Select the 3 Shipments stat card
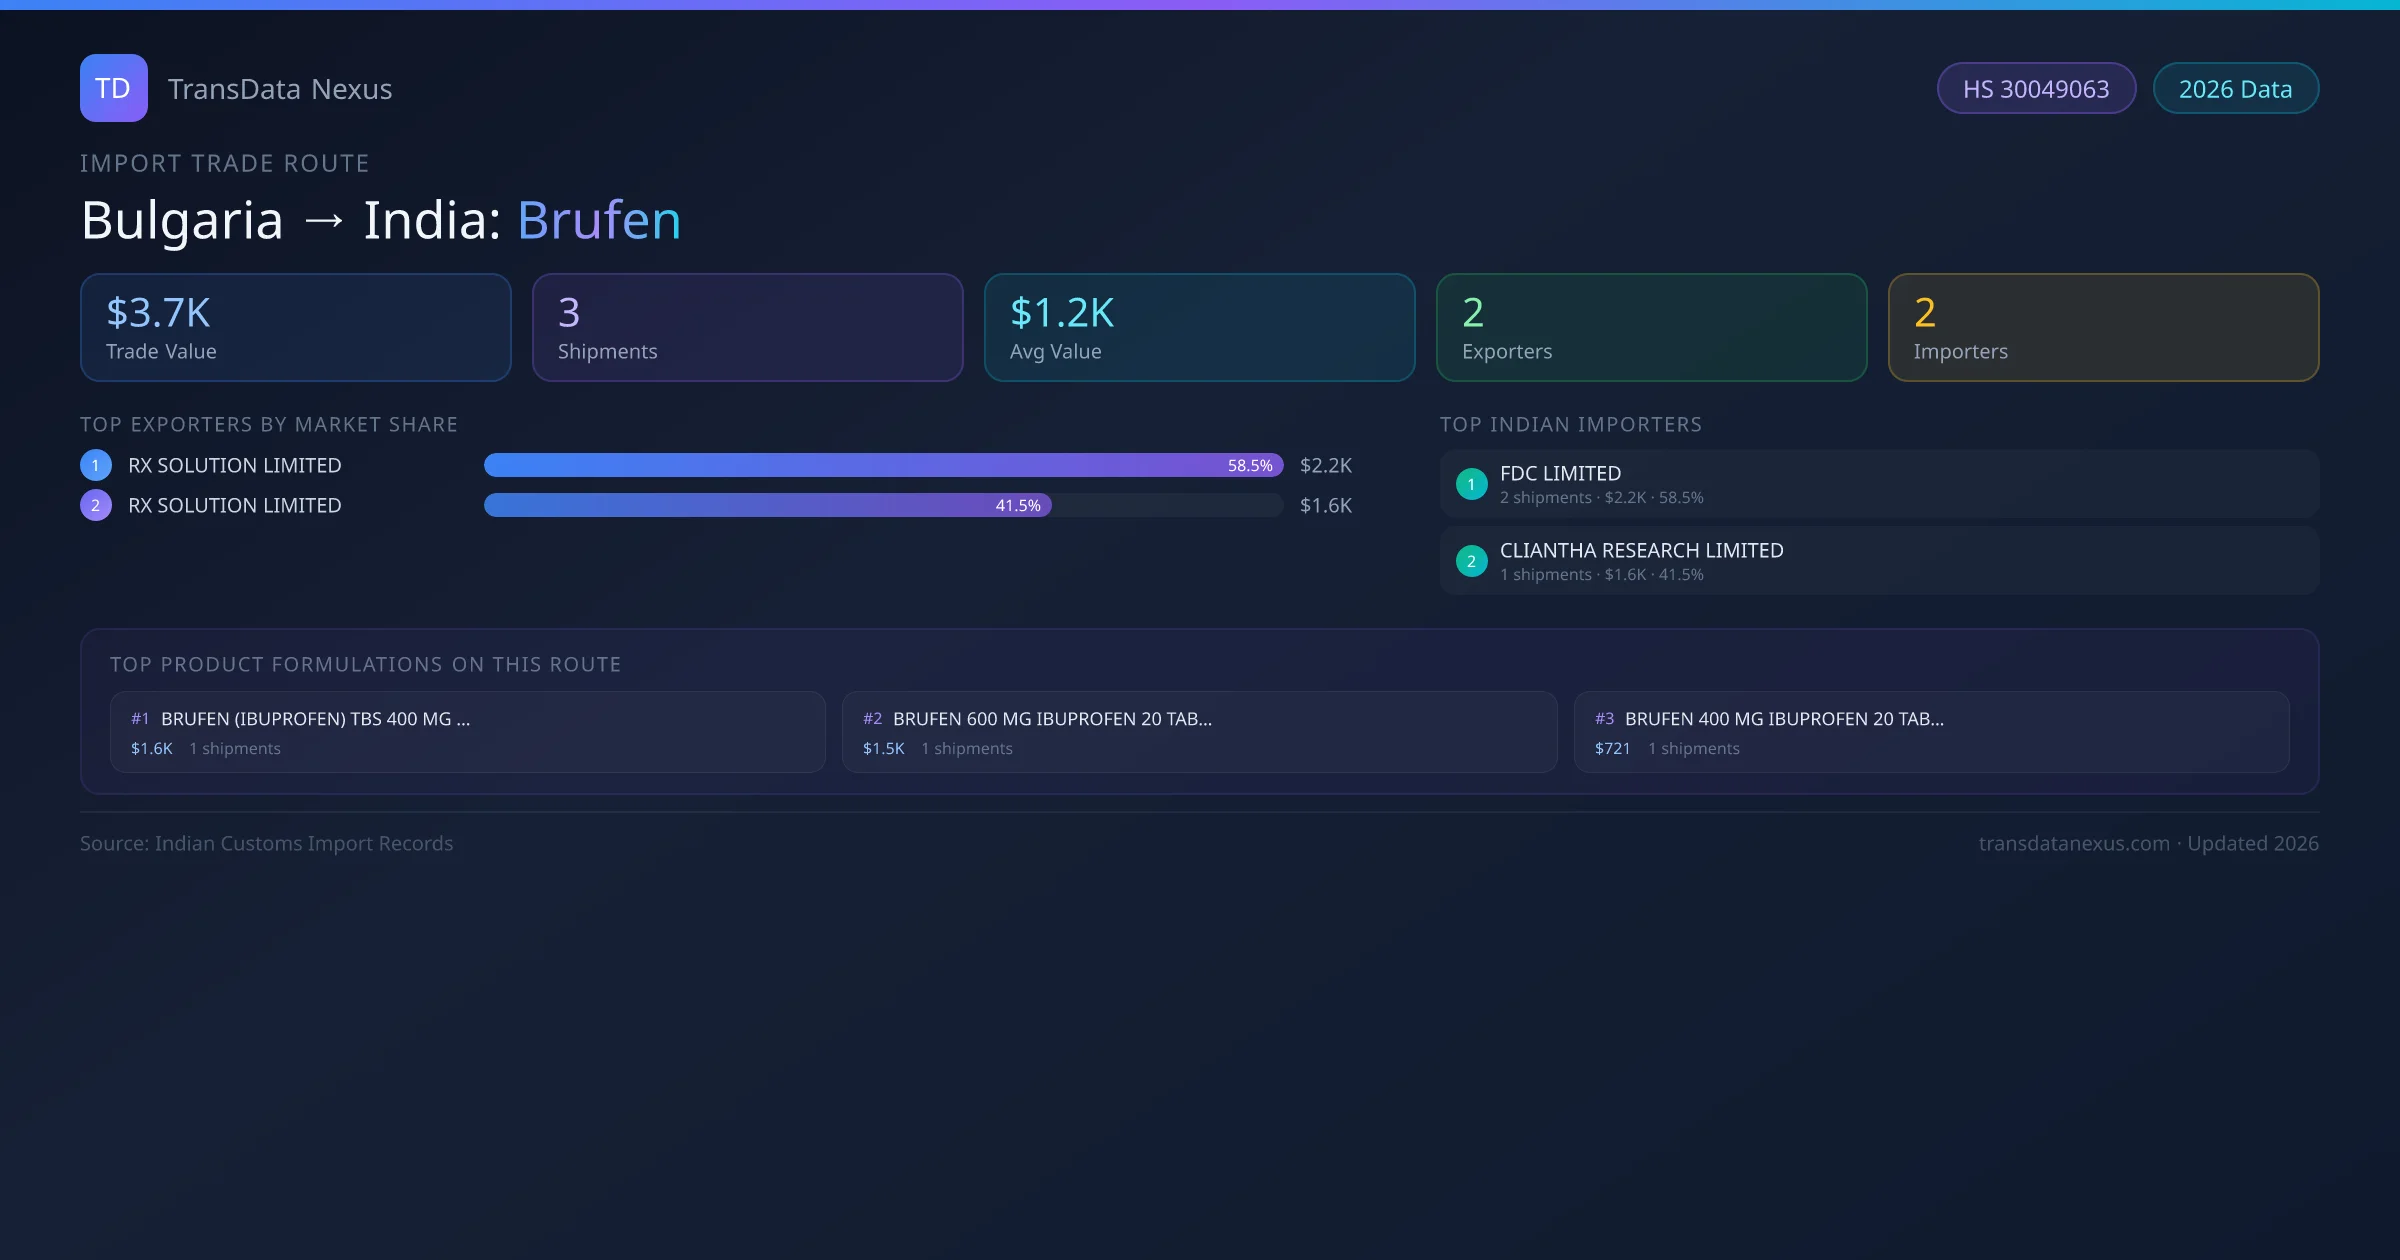Screen dimensions: 2400x1260 (747, 327)
